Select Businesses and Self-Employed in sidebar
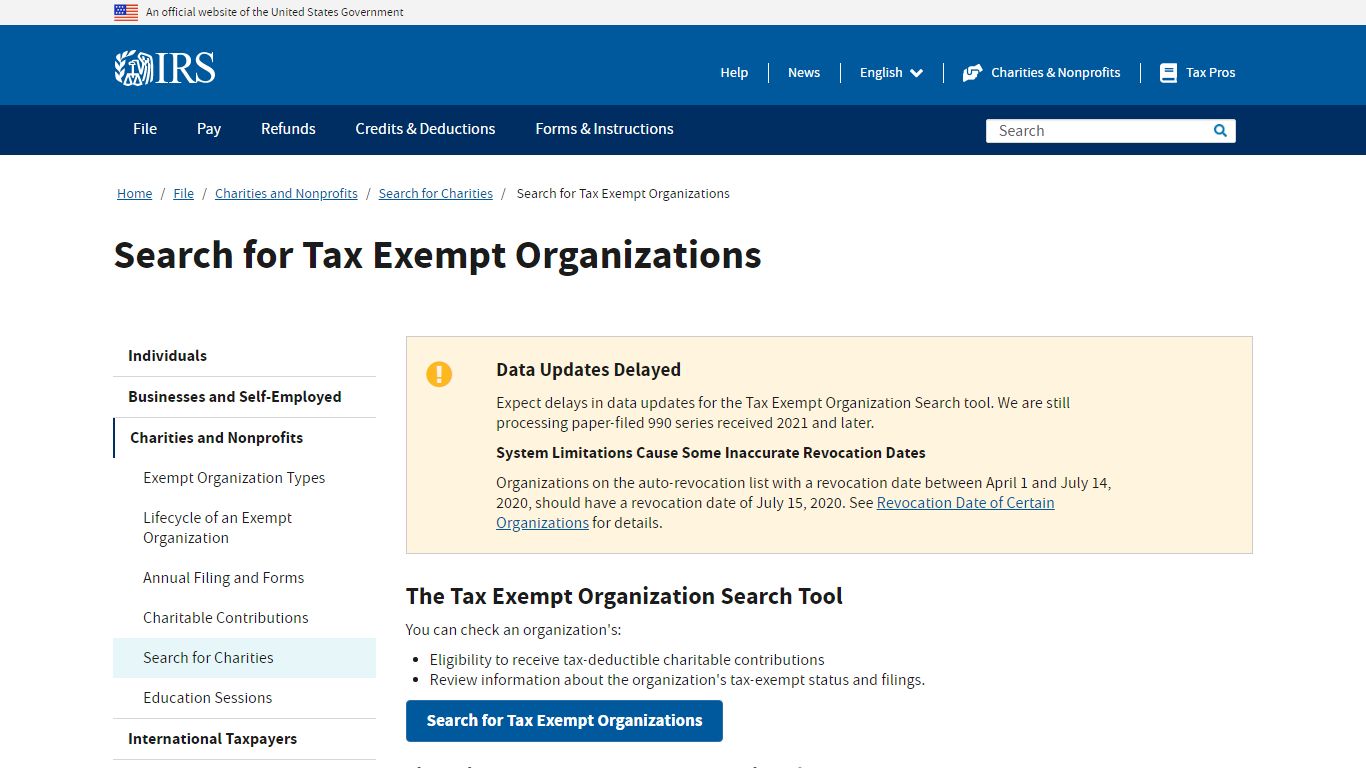Image resolution: width=1366 pixels, height=768 pixels. [x=244, y=397]
